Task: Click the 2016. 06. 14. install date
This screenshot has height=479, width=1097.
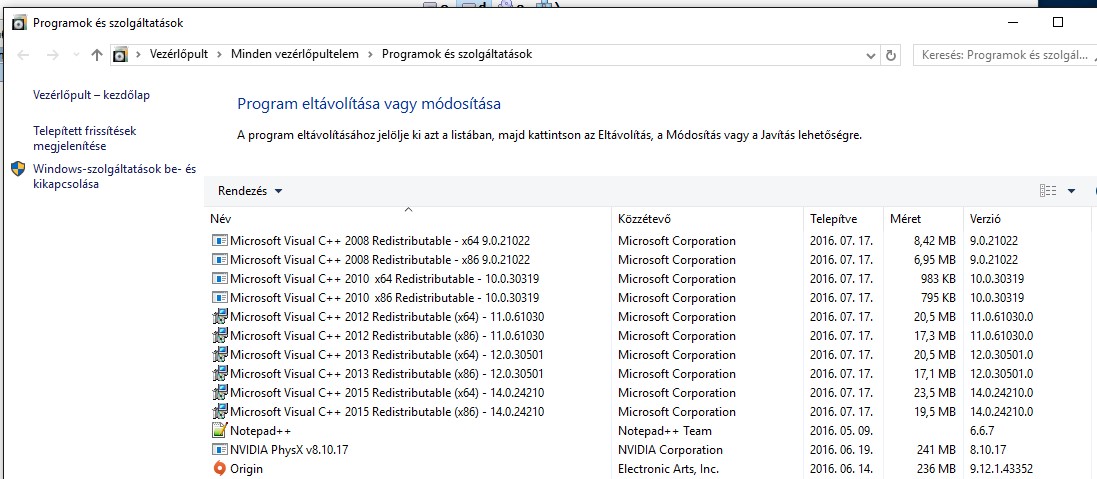Action: 841,469
